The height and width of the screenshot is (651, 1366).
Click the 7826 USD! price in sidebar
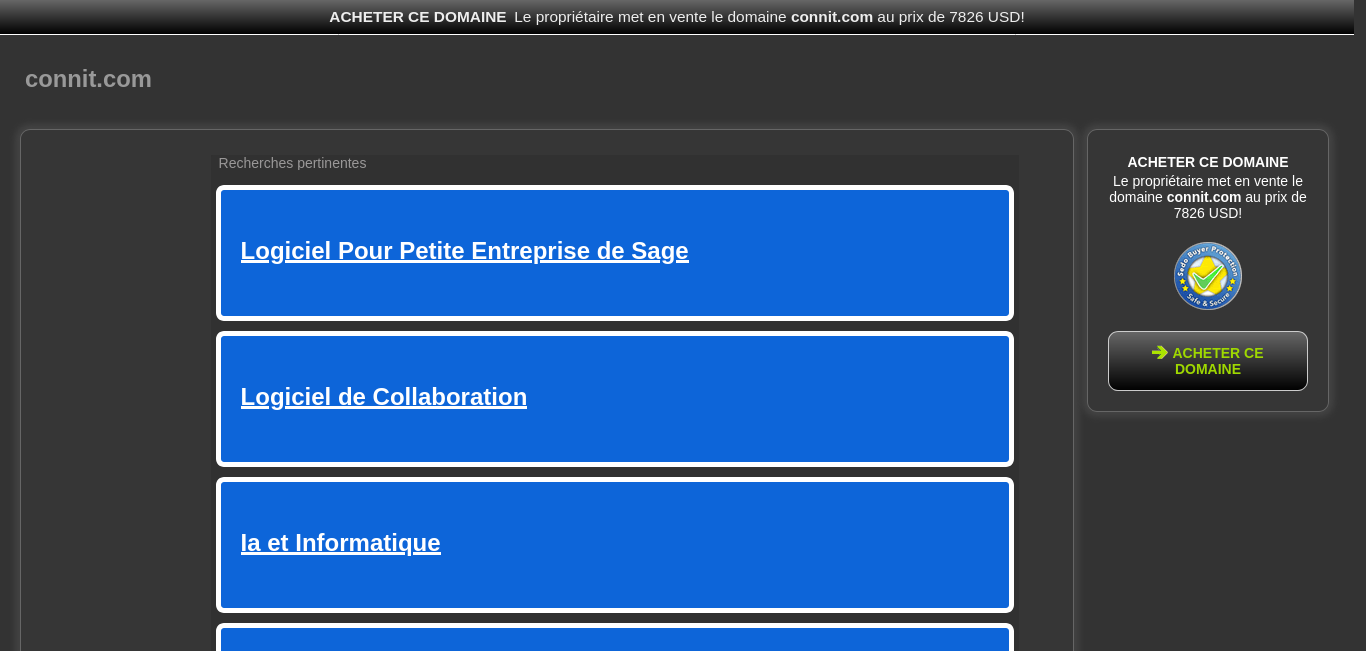[x=1208, y=213]
